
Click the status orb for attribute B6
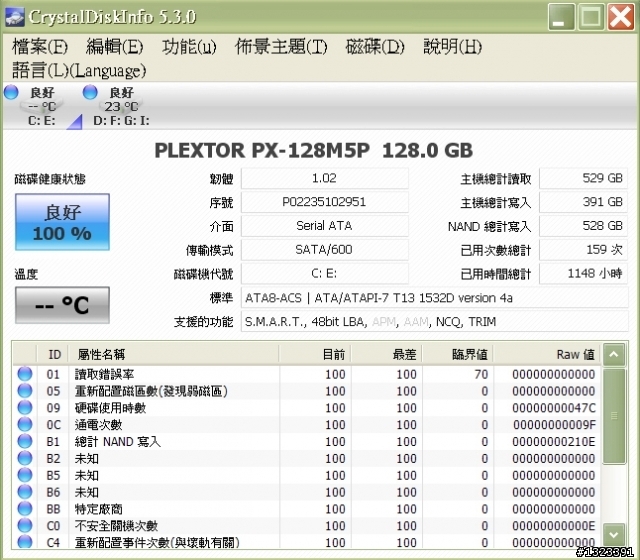click(x=25, y=492)
